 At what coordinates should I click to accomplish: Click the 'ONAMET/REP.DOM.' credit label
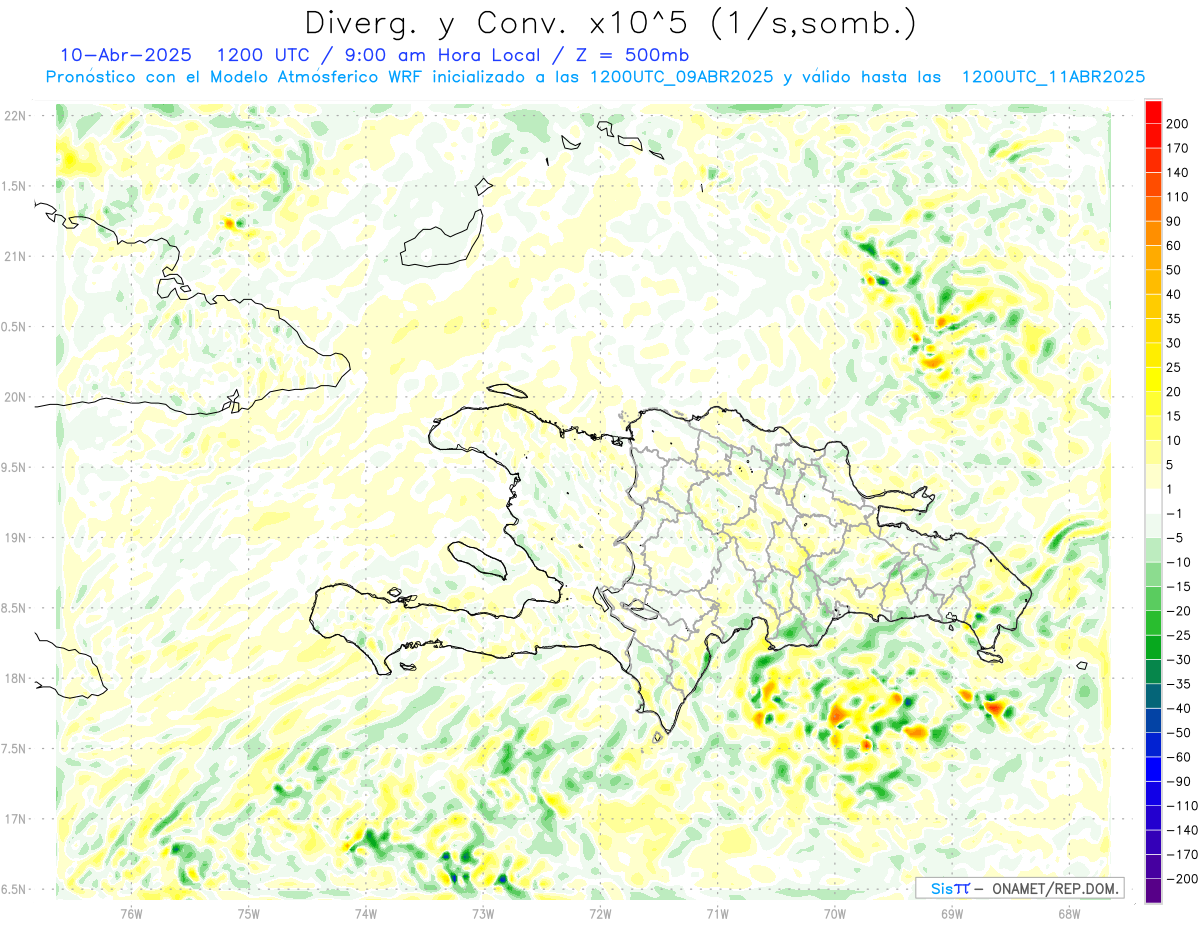click(1054, 888)
